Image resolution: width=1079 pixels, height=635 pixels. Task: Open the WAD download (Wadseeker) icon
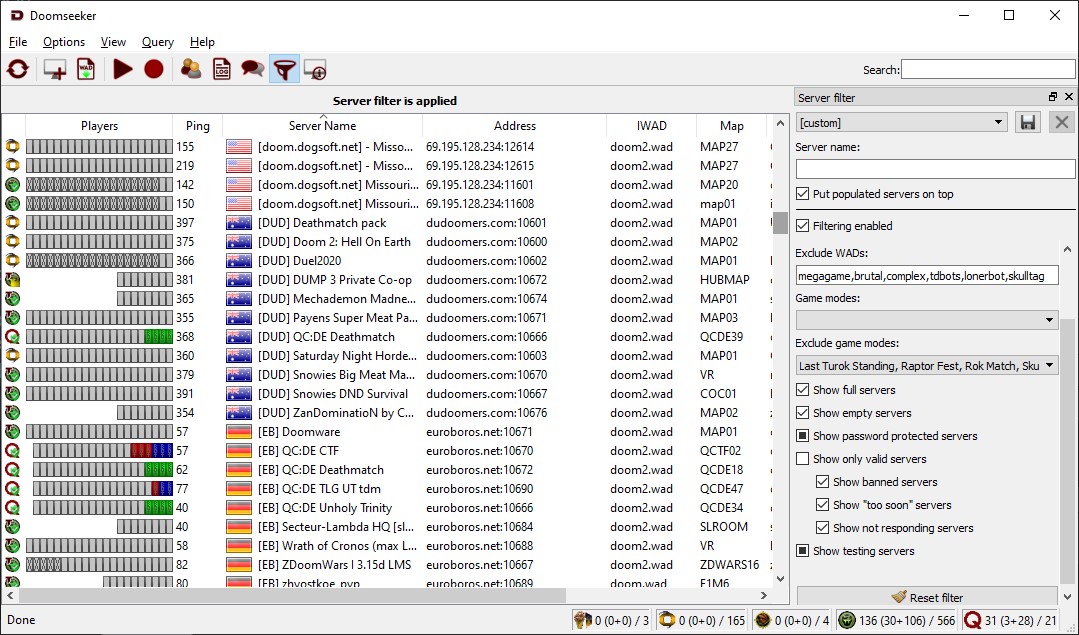86,69
